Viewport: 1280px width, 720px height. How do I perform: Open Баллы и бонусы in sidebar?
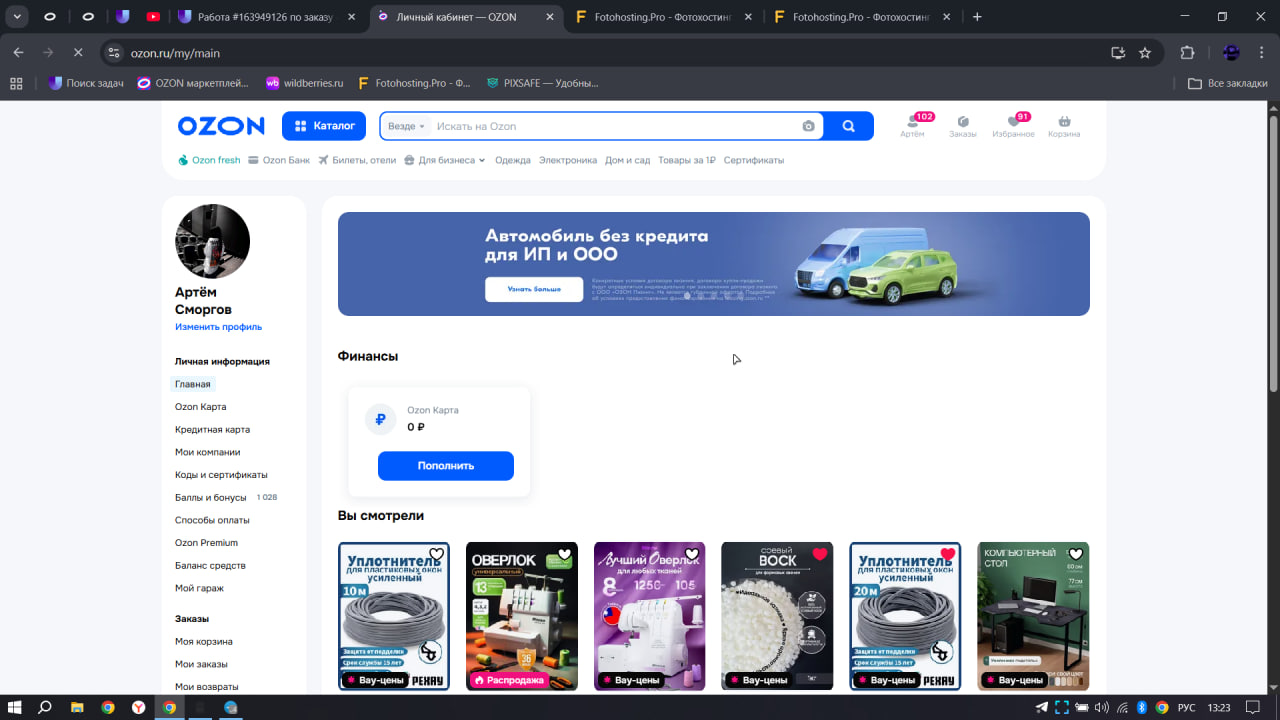point(211,497)
